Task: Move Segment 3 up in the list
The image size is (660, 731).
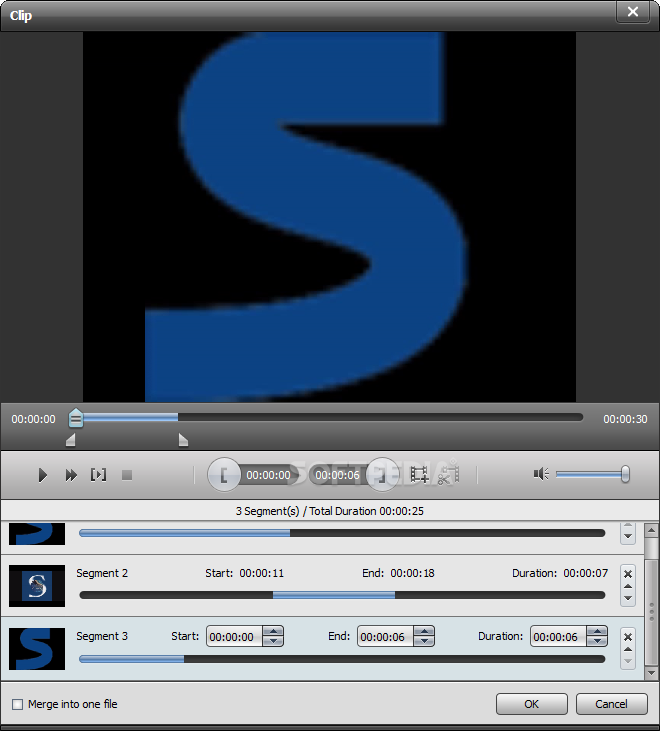Action: pyautogui.click(x=628, y=649)
